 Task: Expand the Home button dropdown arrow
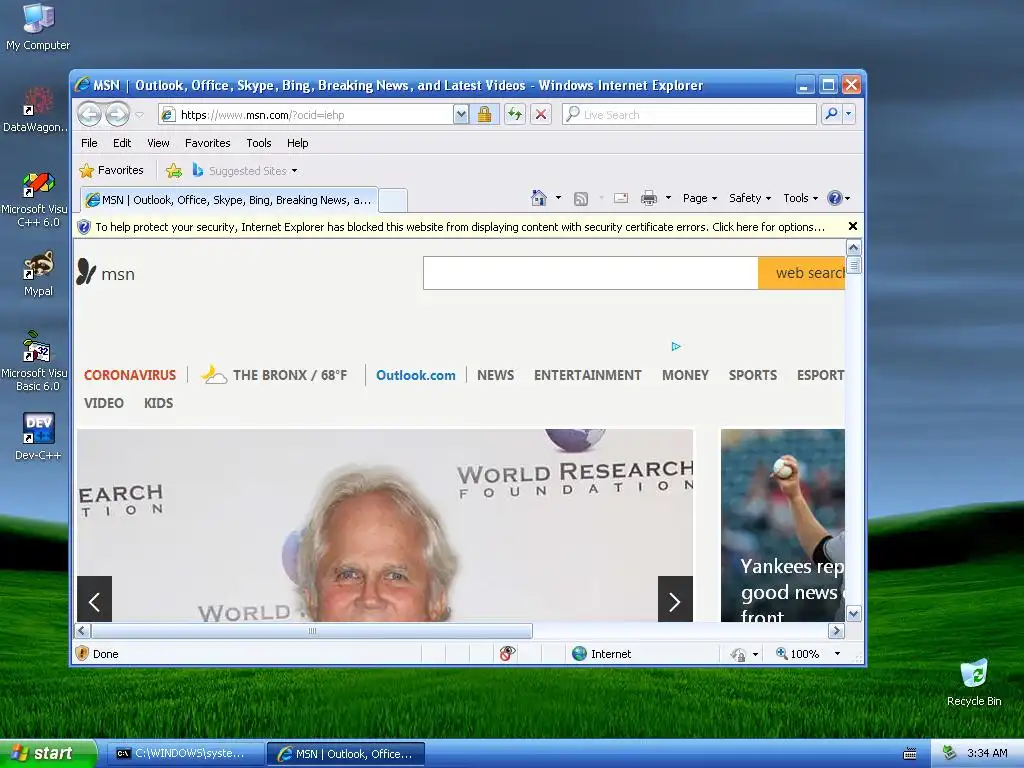(x=558, y=198)
